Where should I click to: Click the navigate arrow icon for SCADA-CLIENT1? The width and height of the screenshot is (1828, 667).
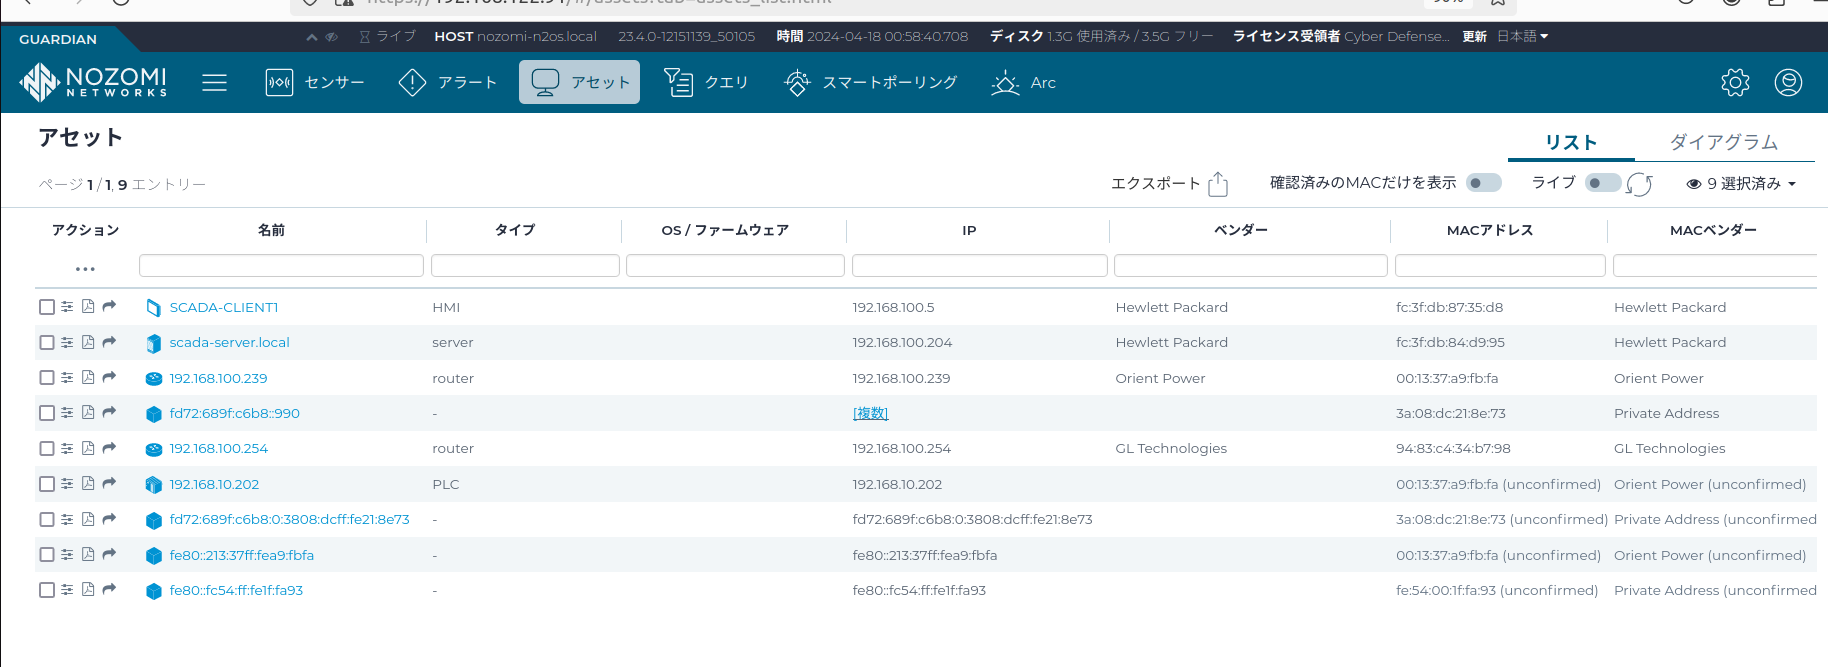[109, 307]
